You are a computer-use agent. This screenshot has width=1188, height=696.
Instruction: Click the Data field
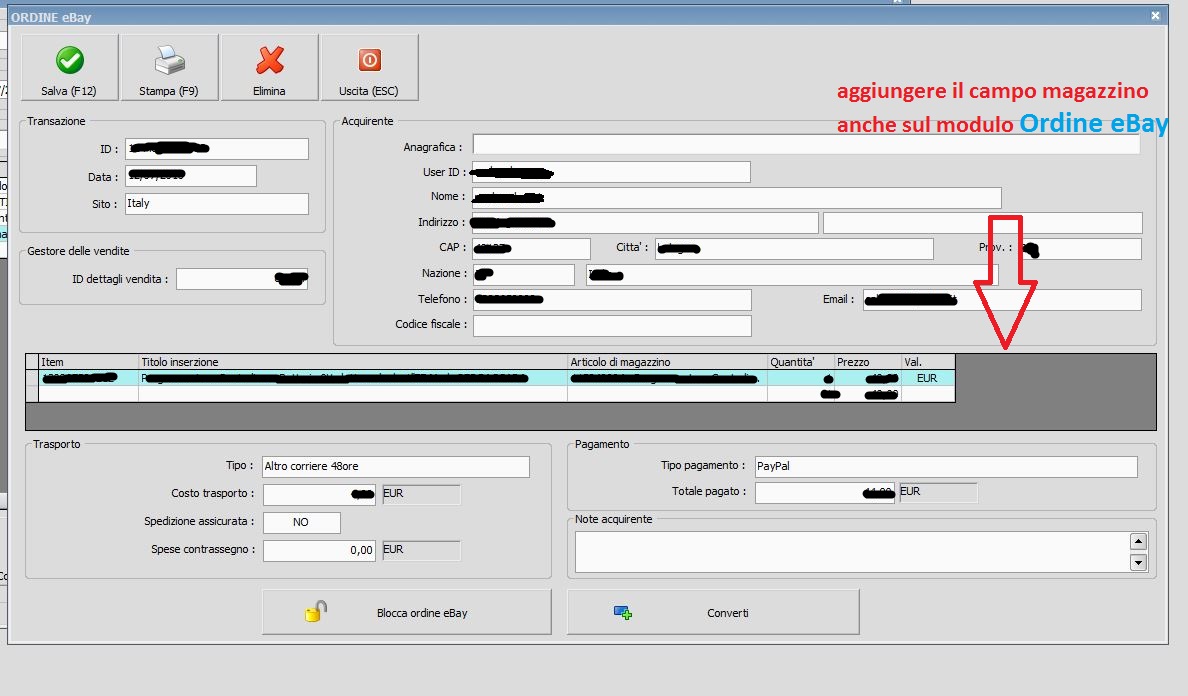point(191,176)
